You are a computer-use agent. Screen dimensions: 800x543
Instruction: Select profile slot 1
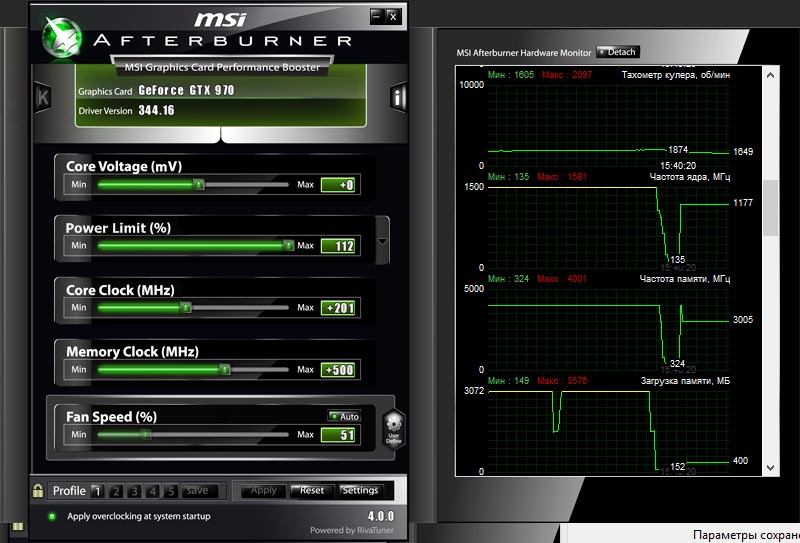[97, 491]
